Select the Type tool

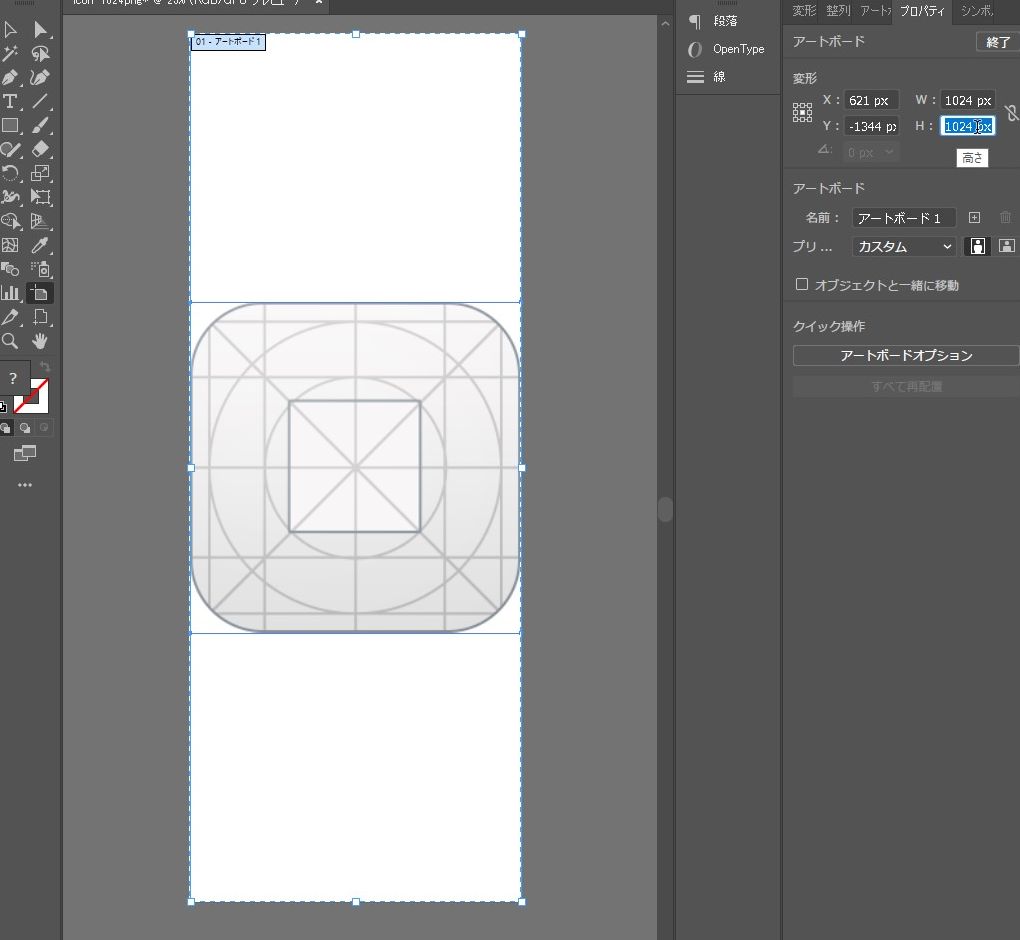[x=10, y=102]
